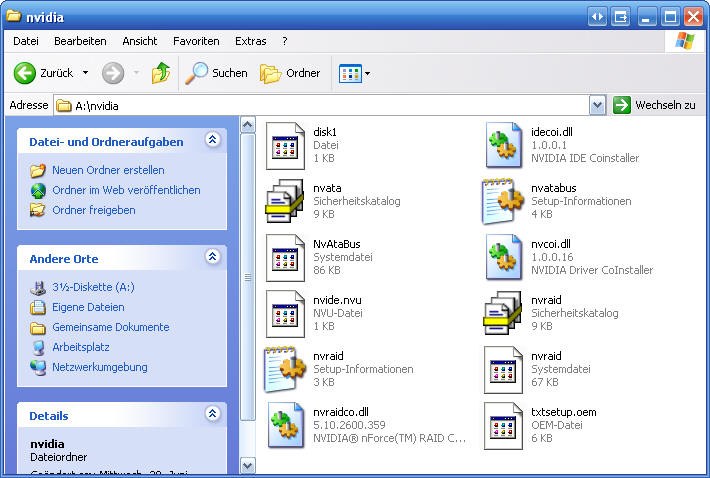Screen dimensions: 710x478
Task: Select the txtsetup.oem file icon
Action: pyautogui.click(x=503, y=425)
